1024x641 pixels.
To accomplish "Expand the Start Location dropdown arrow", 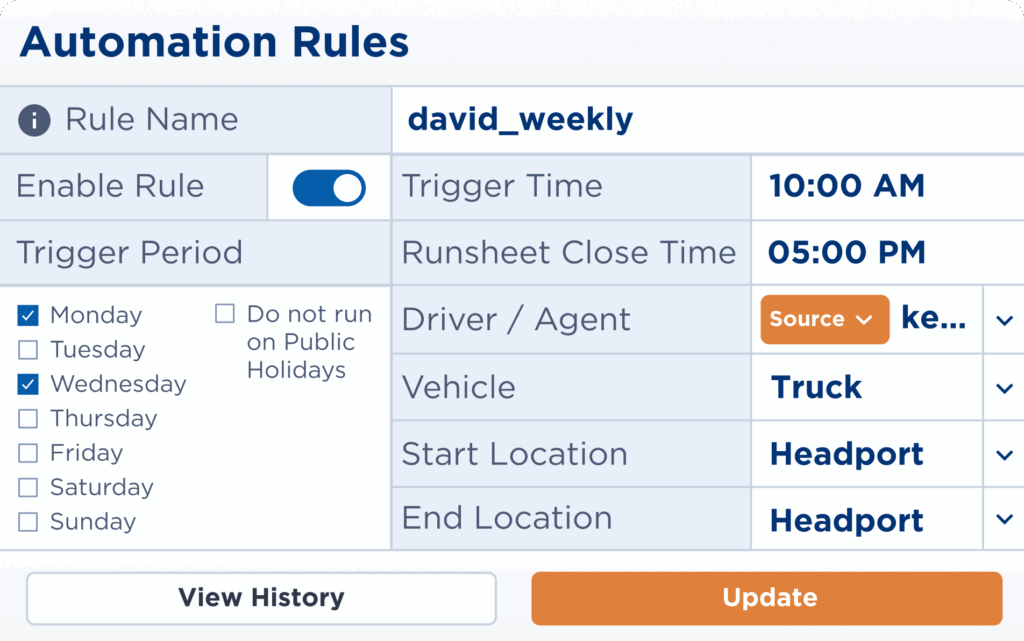I will coord(1004,455).
